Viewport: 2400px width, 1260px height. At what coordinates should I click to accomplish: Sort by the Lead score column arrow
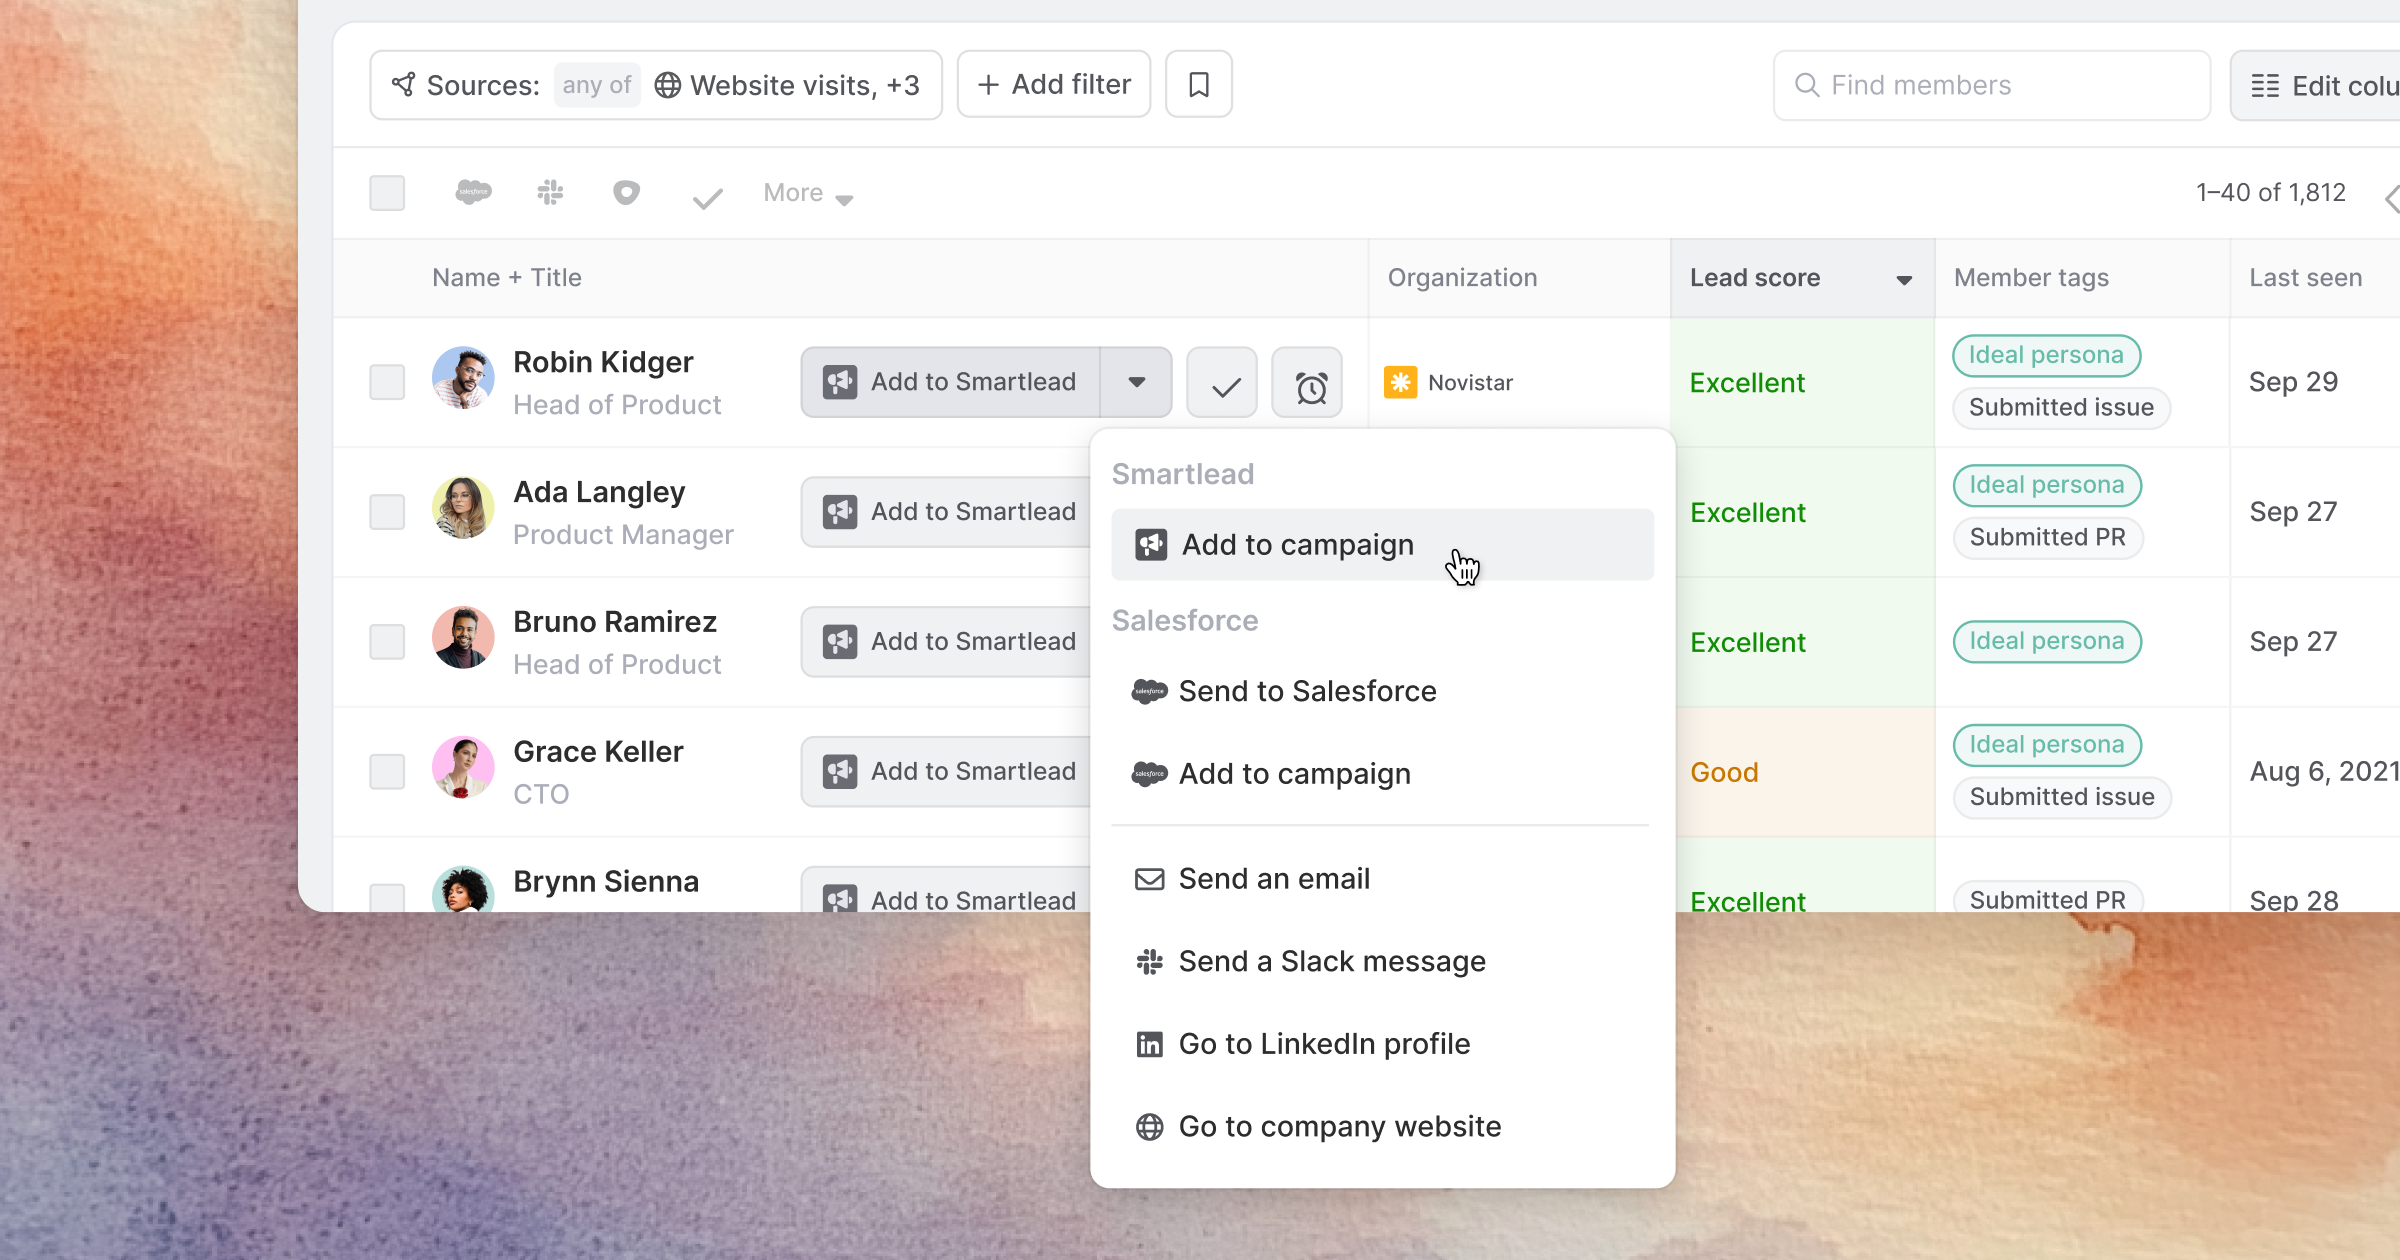click(x=1904, y=280)
